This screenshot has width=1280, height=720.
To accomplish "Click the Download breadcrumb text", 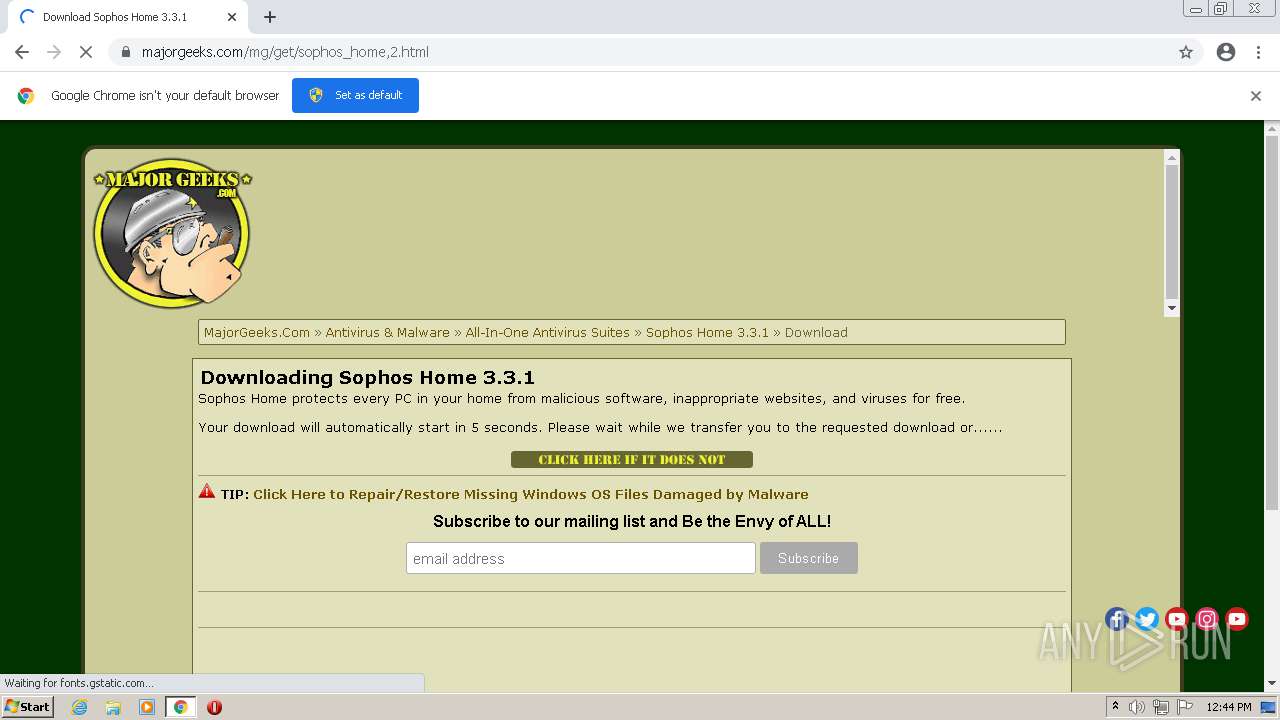I will [816, 332].
